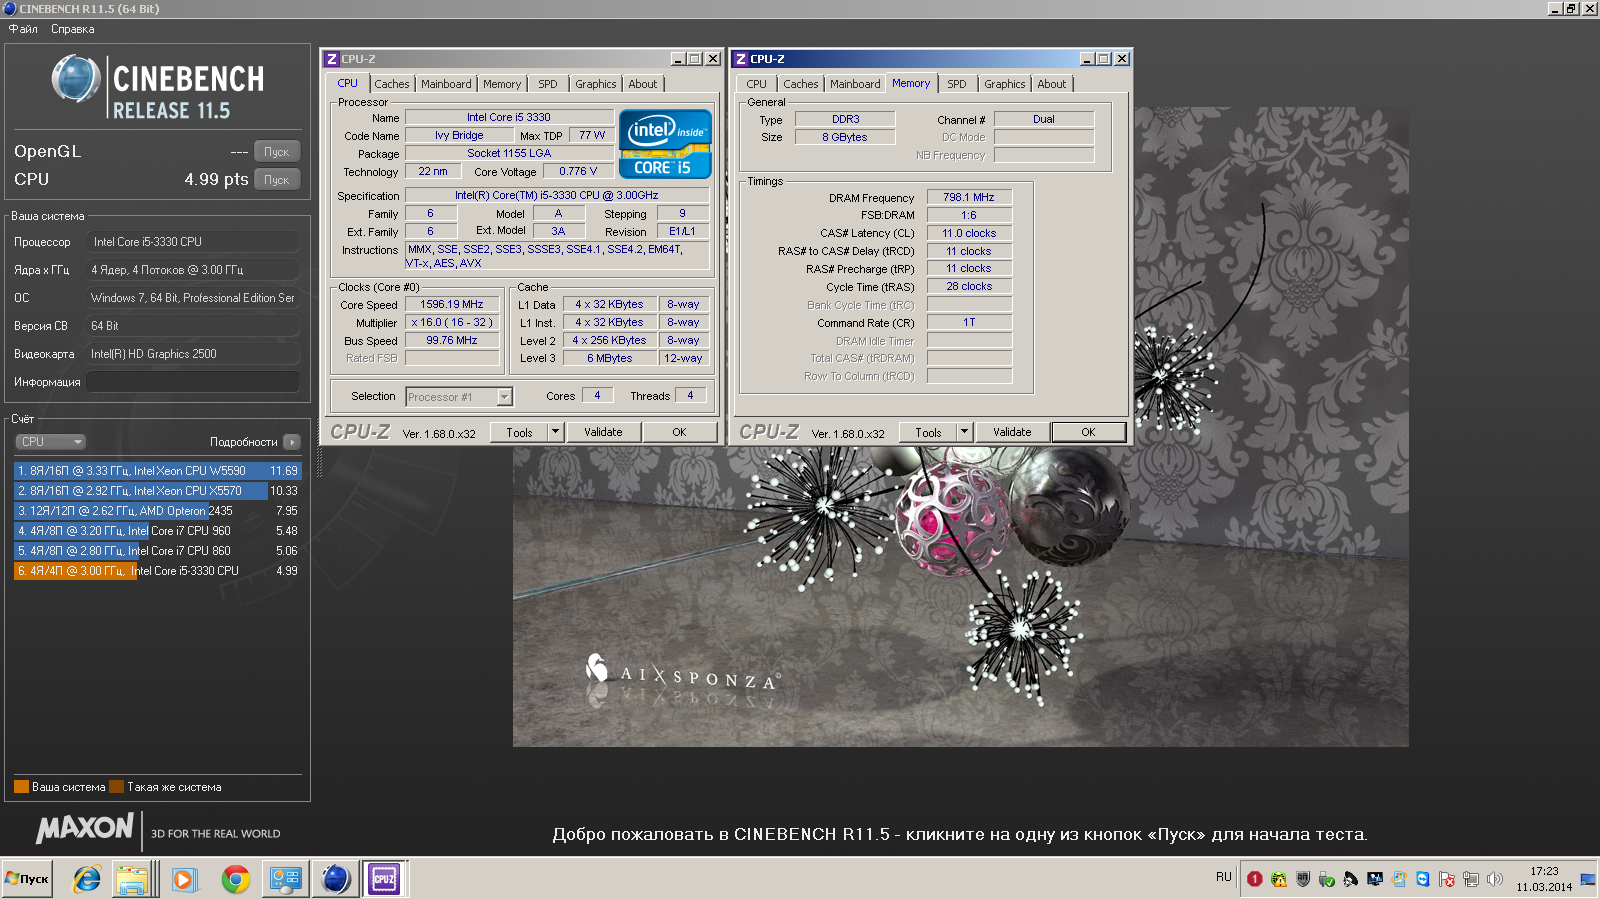Run the OpenGL test with Пуск

point(277,152)
